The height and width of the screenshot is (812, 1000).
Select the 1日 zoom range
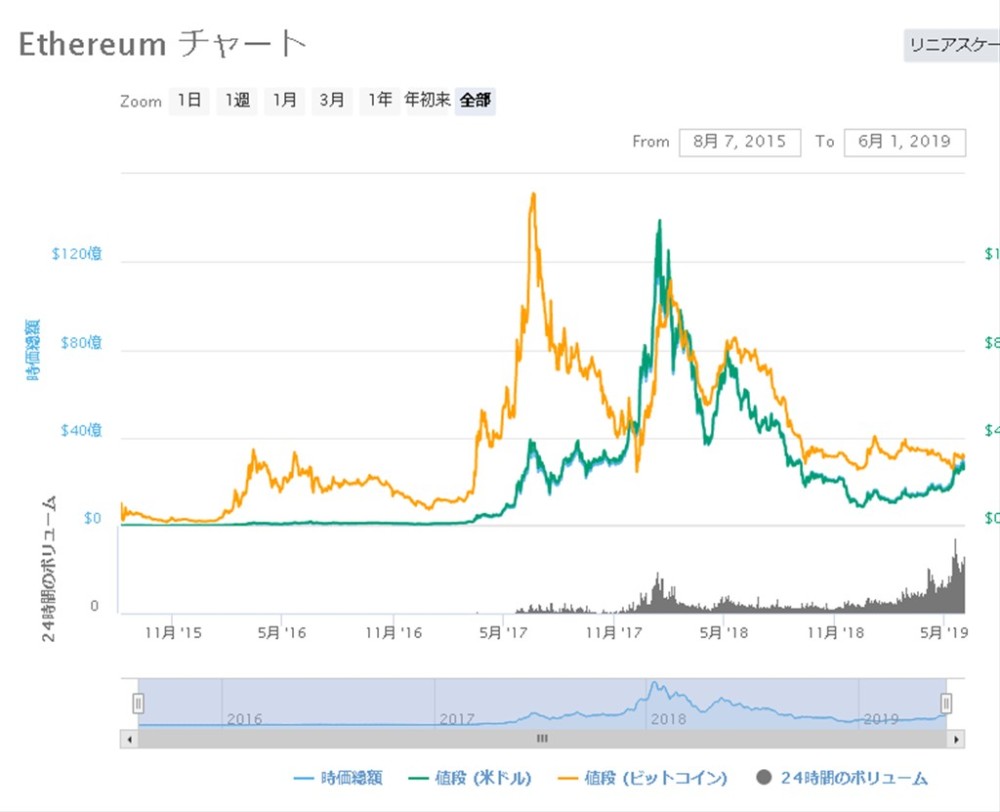click(x=189, y=100)
